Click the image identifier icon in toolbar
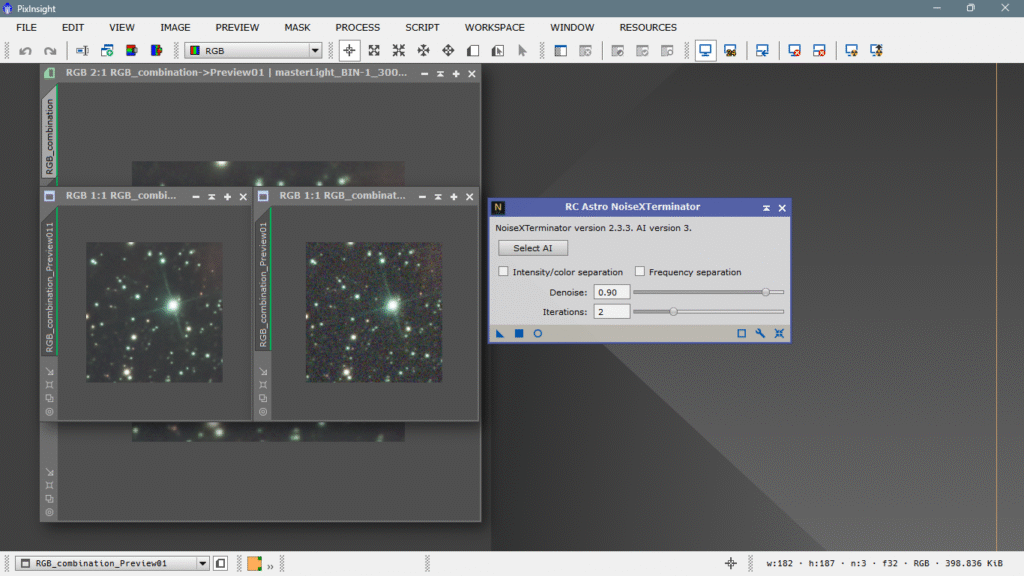1024x576 pixels. [x=82, y=51]
